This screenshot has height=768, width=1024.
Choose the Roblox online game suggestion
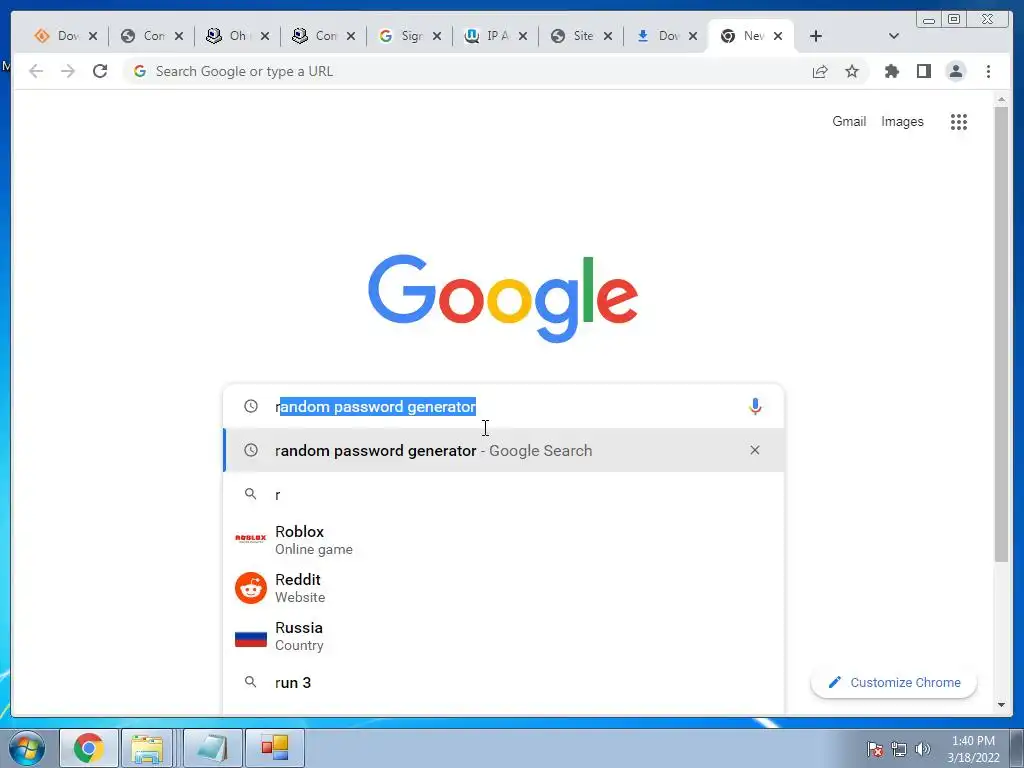coord(504,540)
